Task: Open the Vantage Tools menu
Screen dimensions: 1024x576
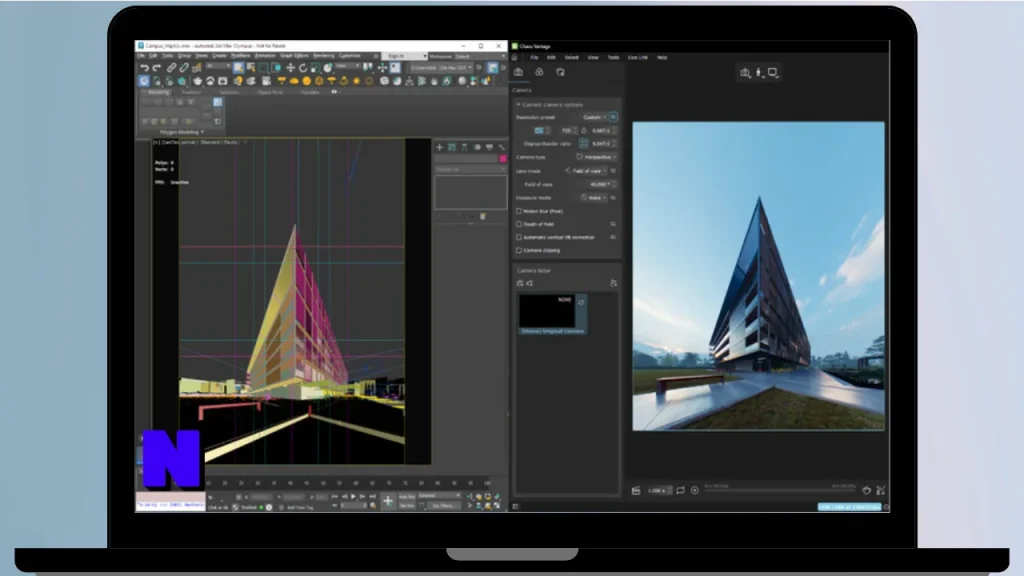Action: click(x=613, y=57)
